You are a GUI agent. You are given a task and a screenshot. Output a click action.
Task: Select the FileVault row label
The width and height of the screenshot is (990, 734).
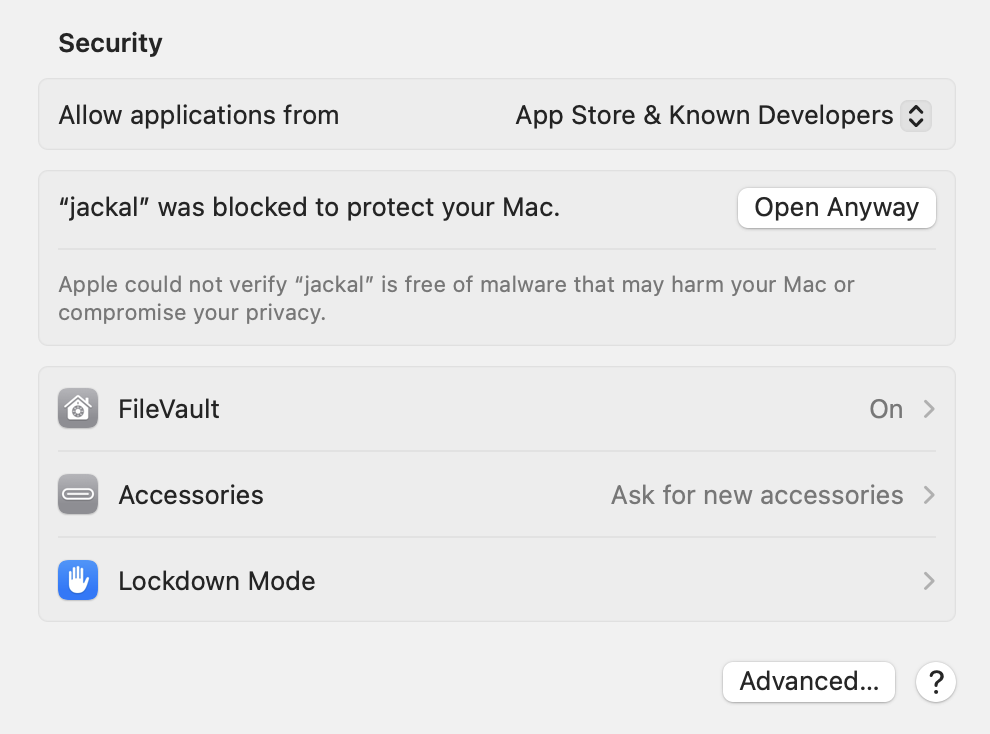click(169, 409)
